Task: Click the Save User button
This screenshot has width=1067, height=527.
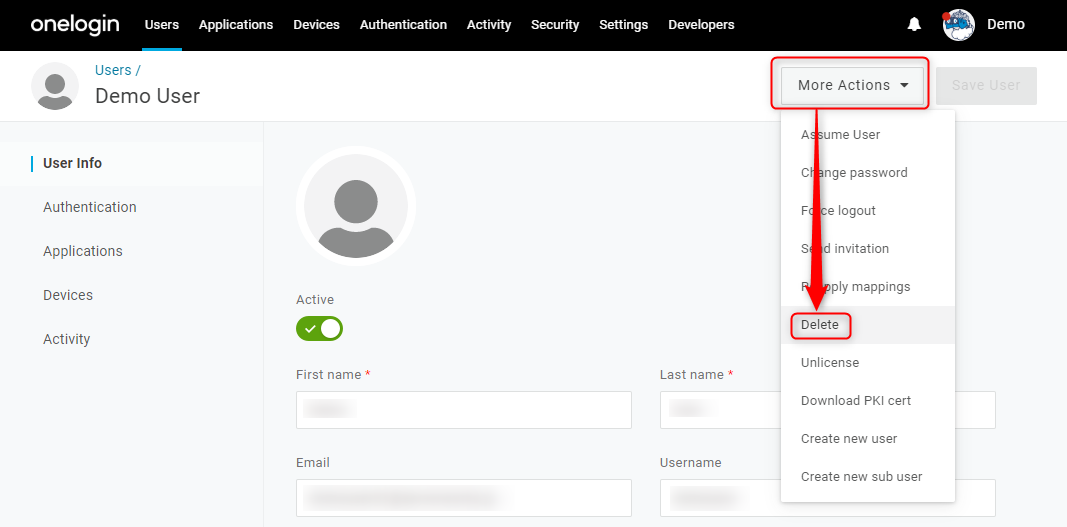Action: coord(986,85)
